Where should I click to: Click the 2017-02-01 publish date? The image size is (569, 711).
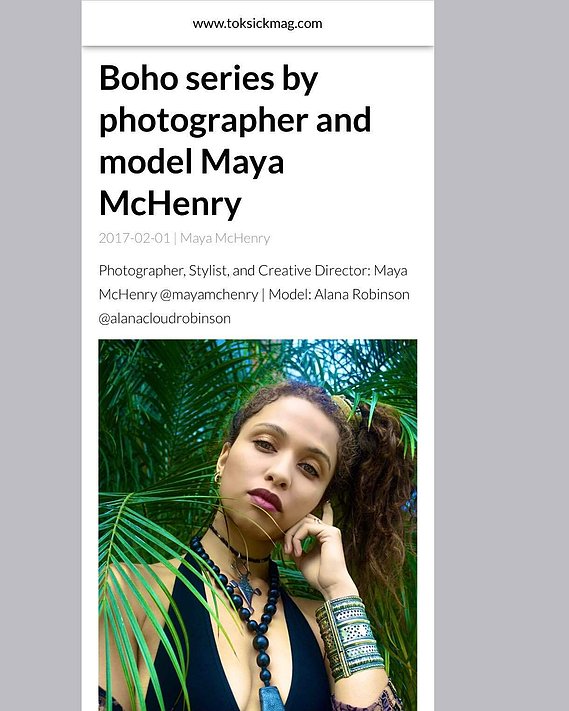[134, 238]
